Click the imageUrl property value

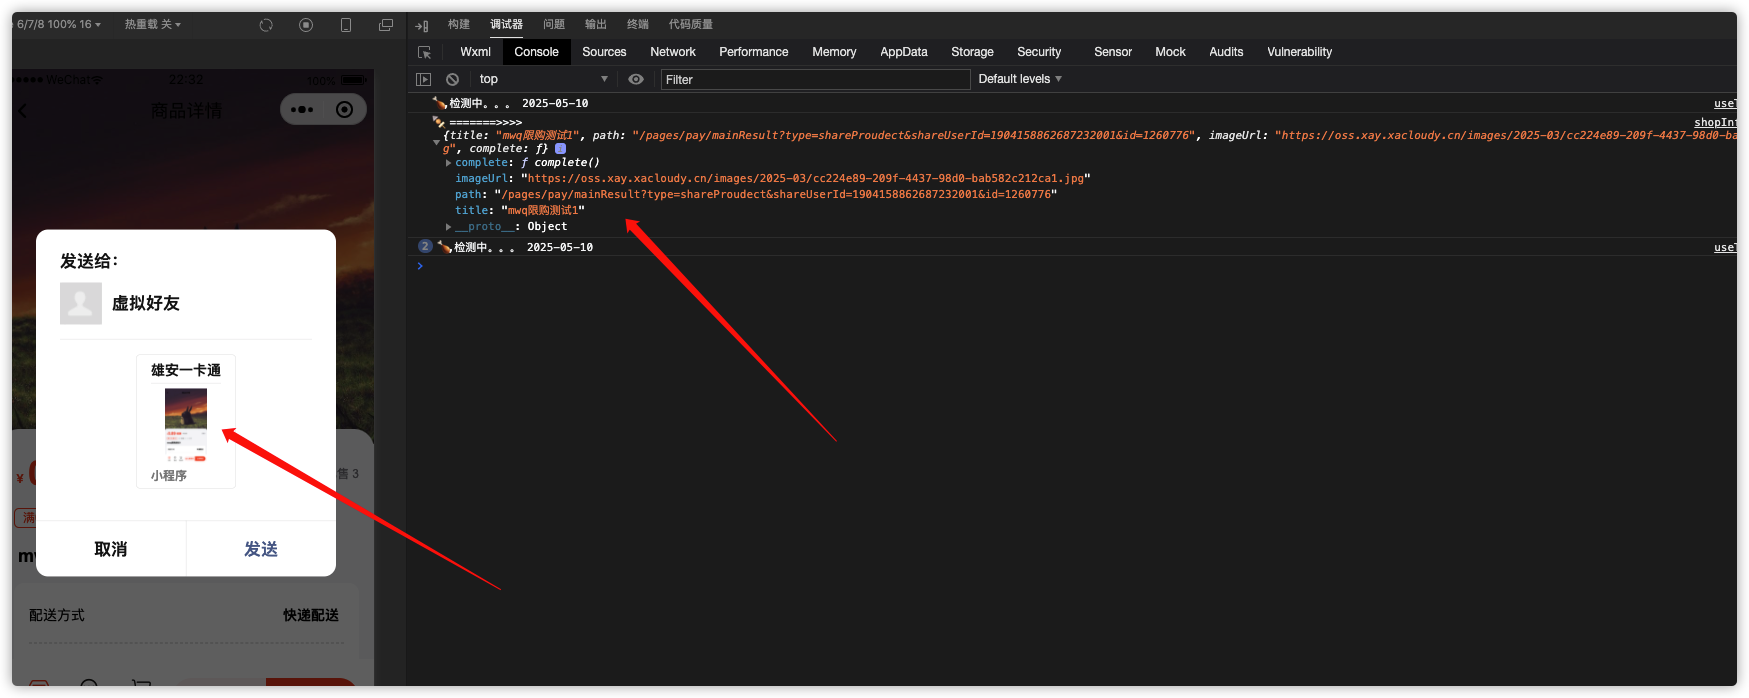click(x=806, y=178)
